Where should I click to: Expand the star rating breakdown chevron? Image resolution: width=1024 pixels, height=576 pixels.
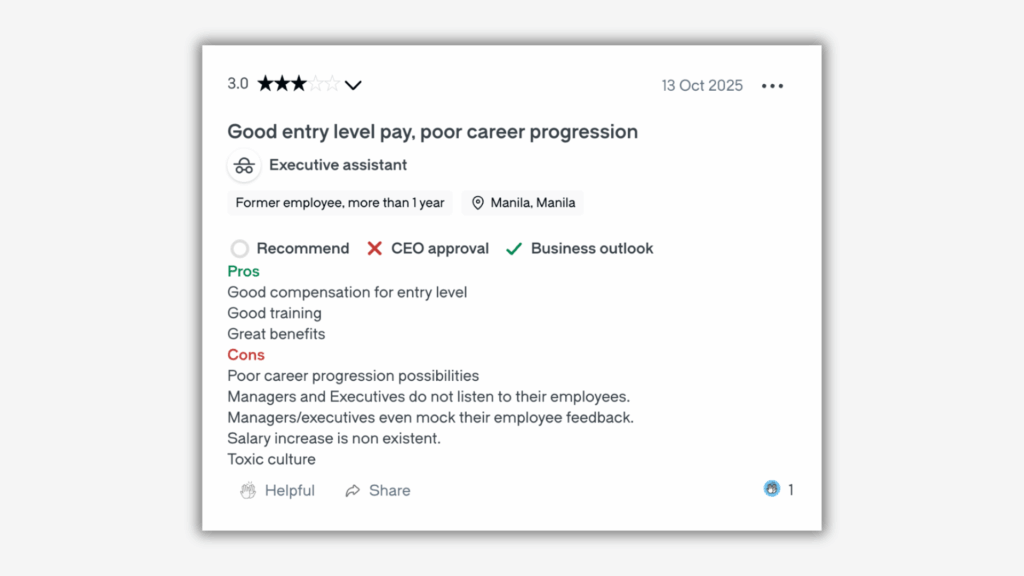click(354, 85)
